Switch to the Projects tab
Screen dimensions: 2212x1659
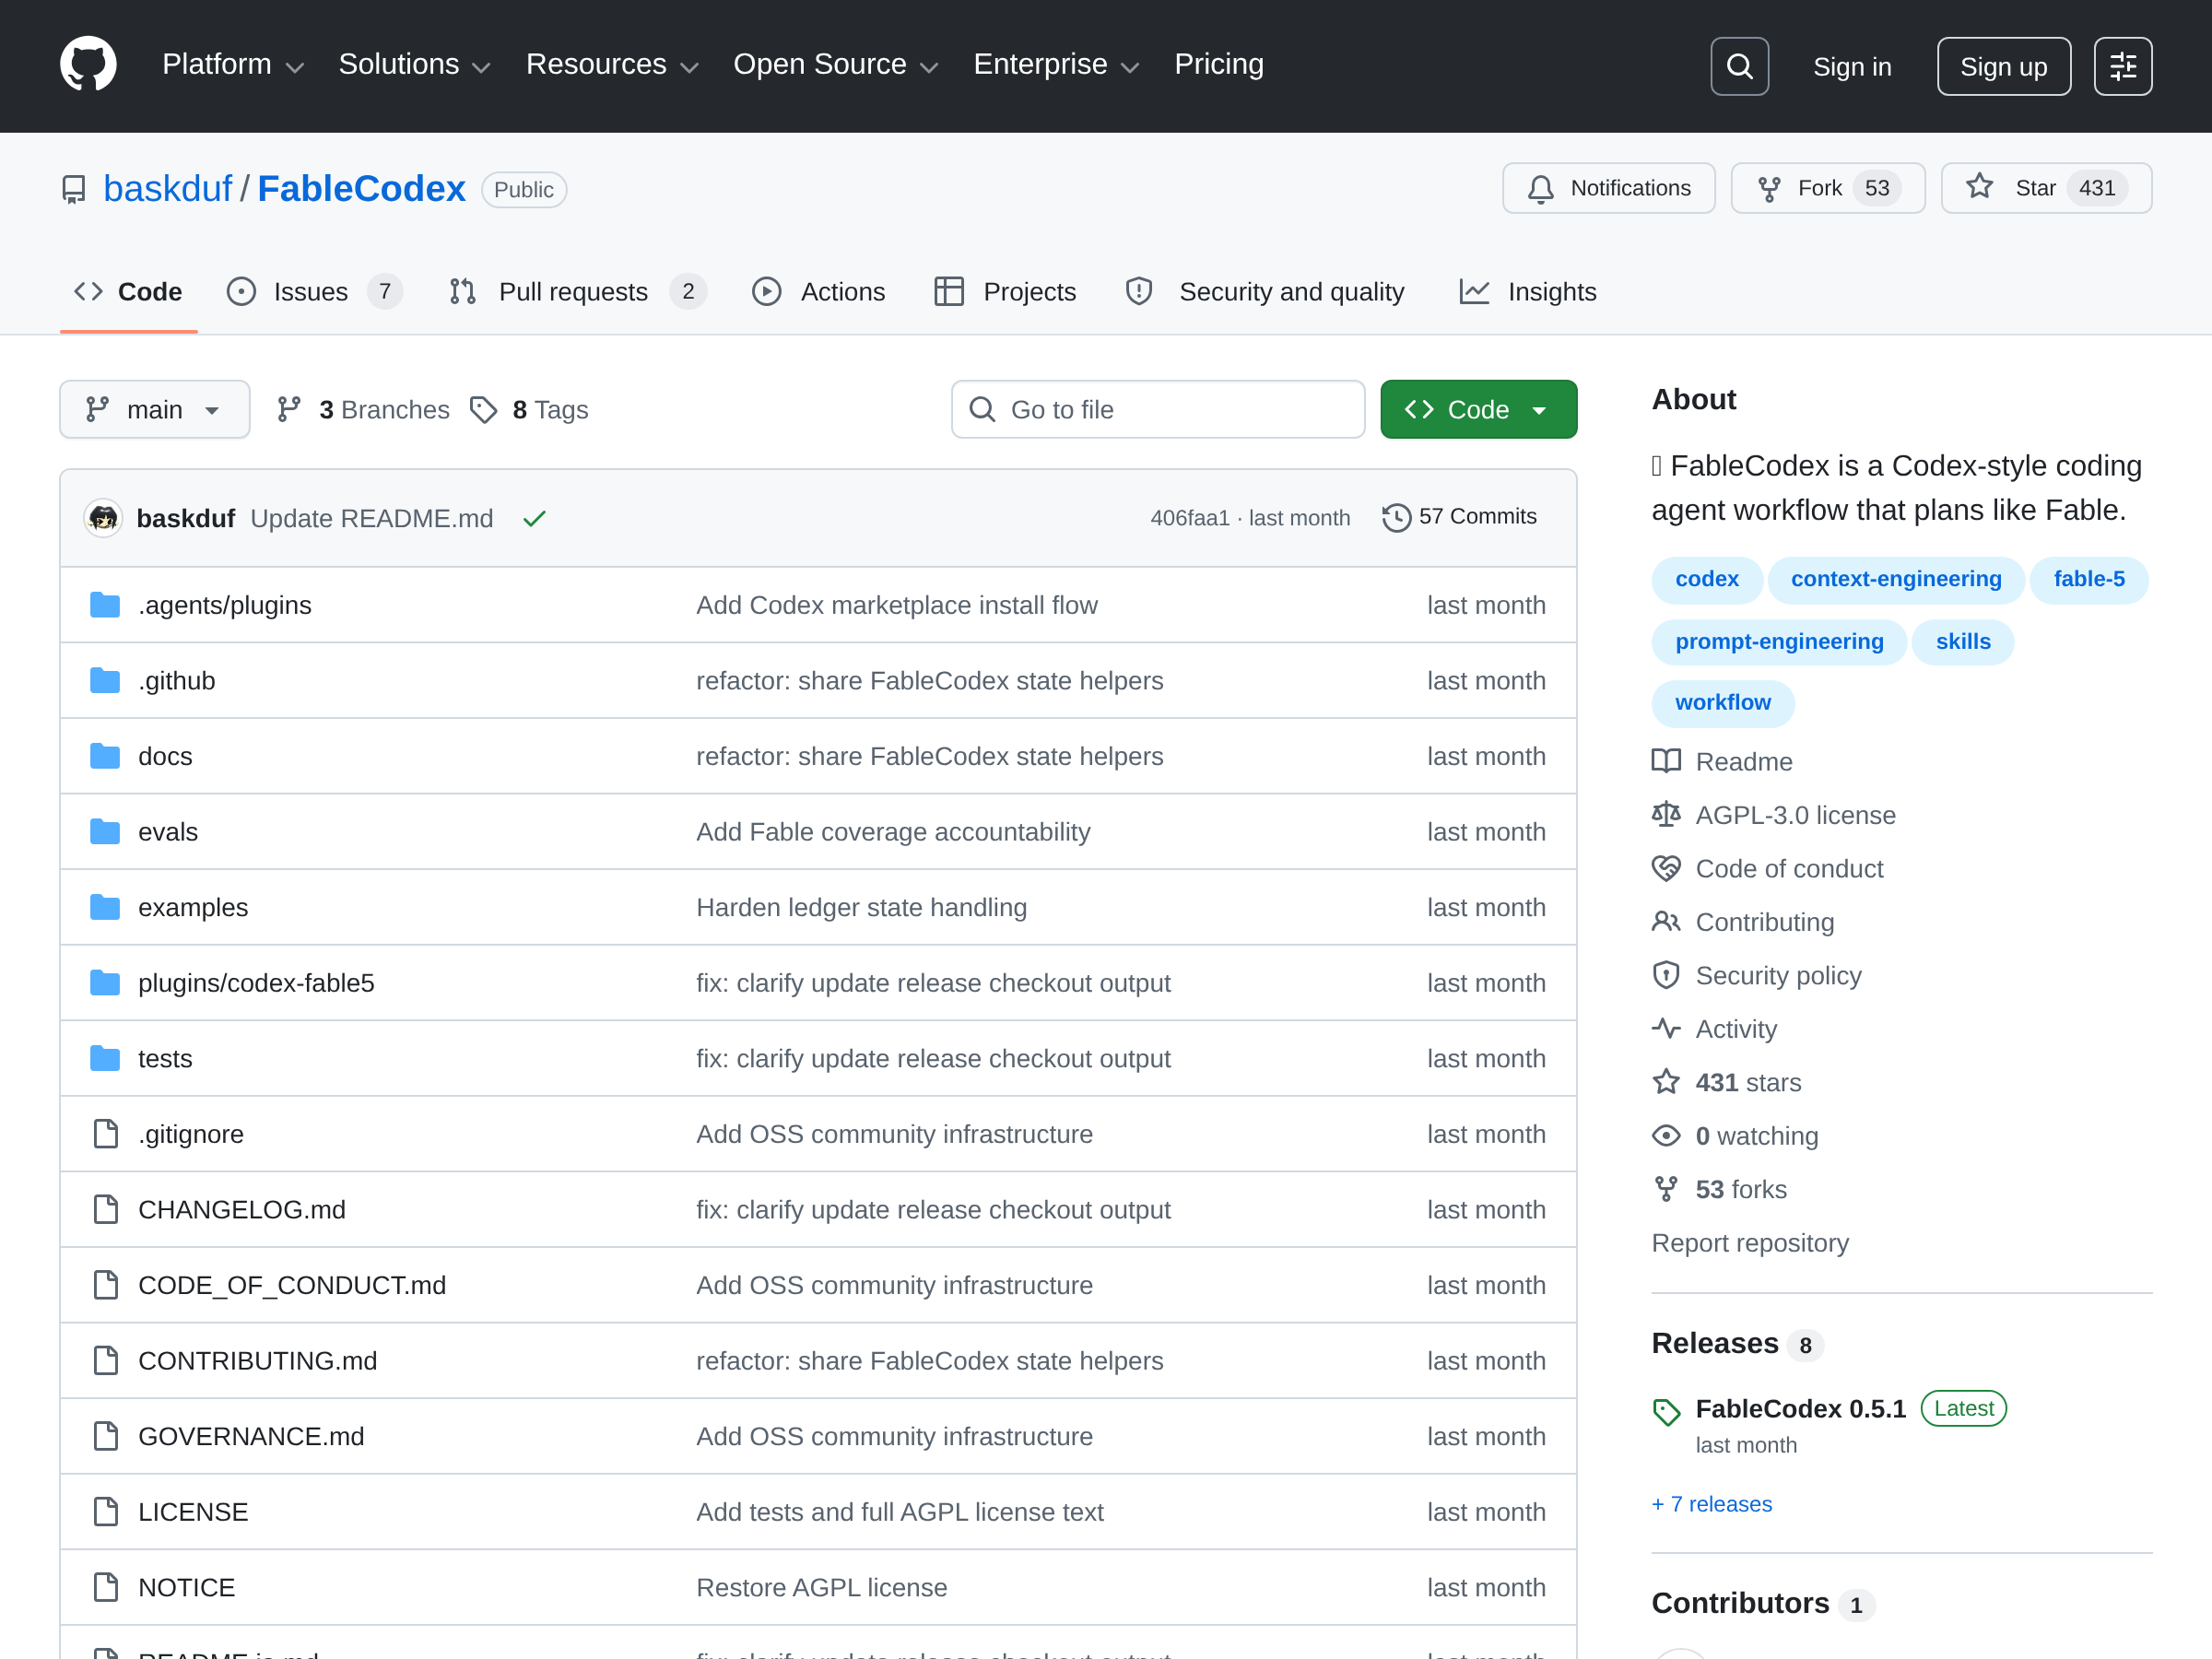tap(1005, 292)
